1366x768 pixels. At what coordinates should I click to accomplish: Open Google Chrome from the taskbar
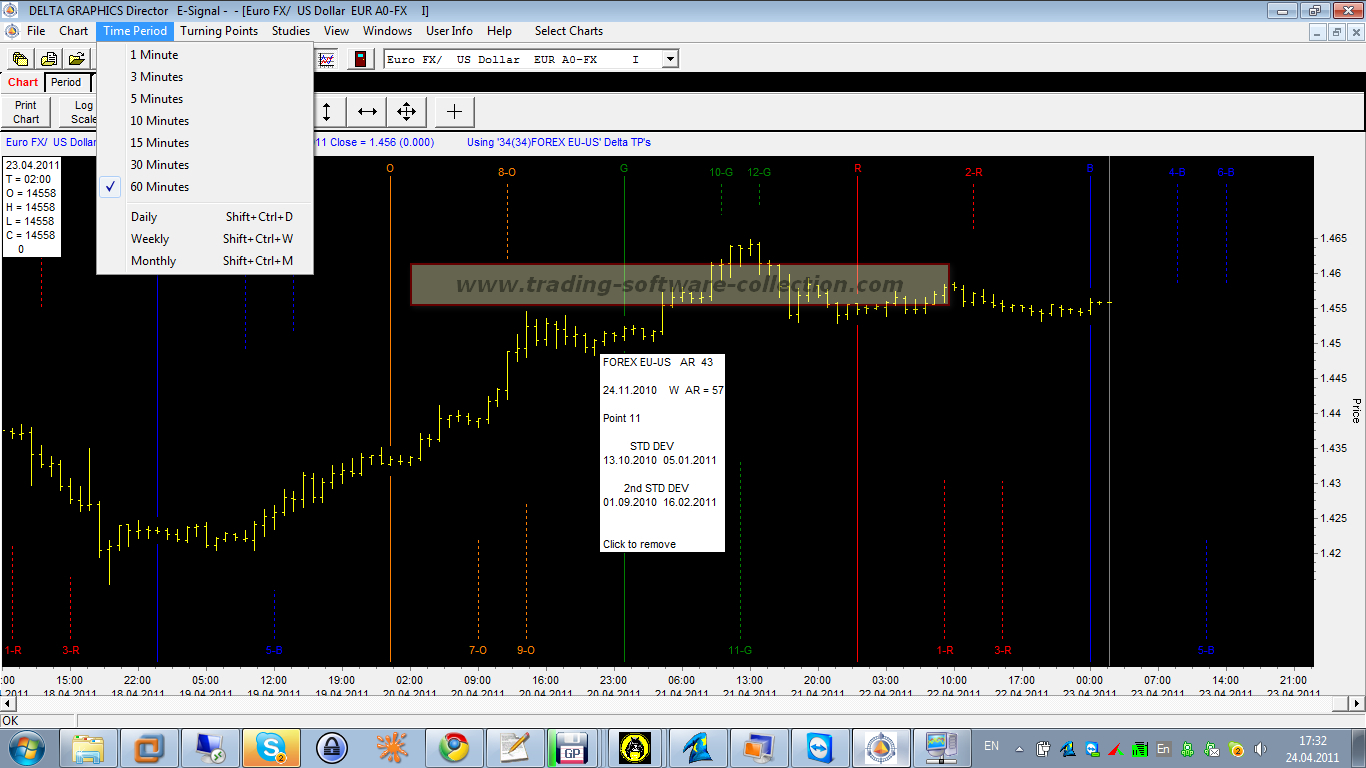453,747
